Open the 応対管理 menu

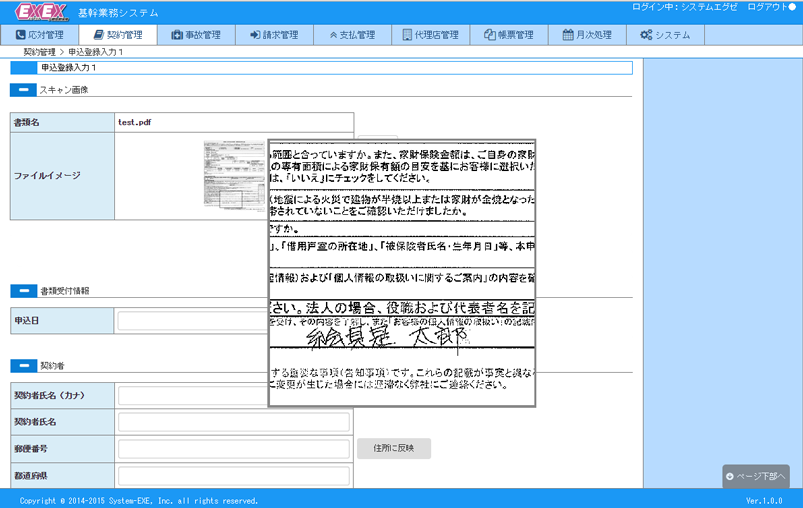point(40,35)
